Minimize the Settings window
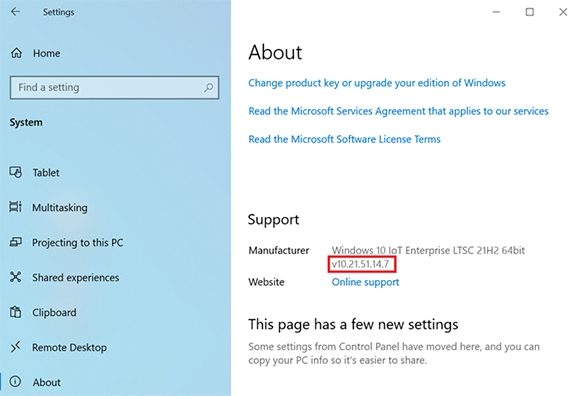Viewport: 580px width, 396px height. pos(496,12)
